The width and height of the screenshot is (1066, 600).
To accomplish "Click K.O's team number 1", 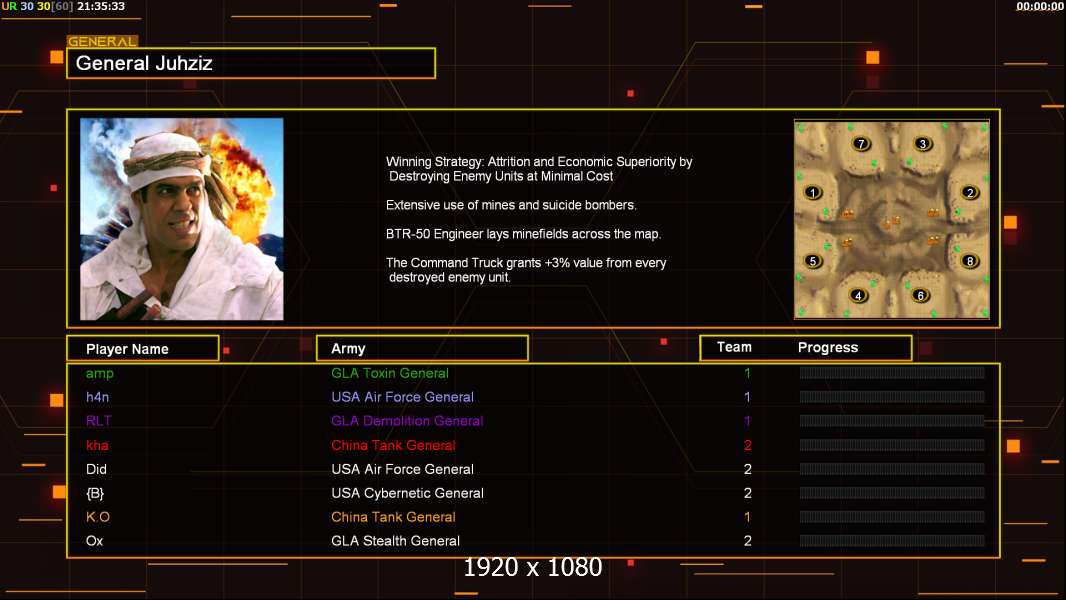I will (x=747, y=517).
